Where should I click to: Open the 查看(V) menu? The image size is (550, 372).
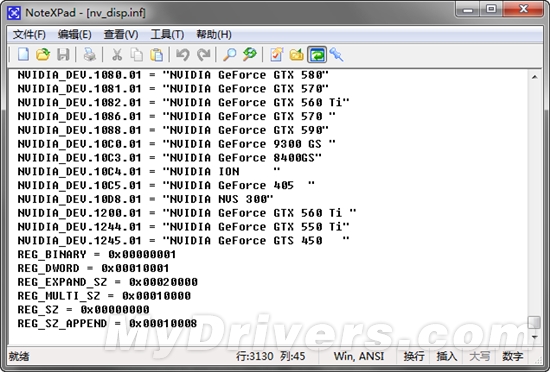(x=121, y=34)
